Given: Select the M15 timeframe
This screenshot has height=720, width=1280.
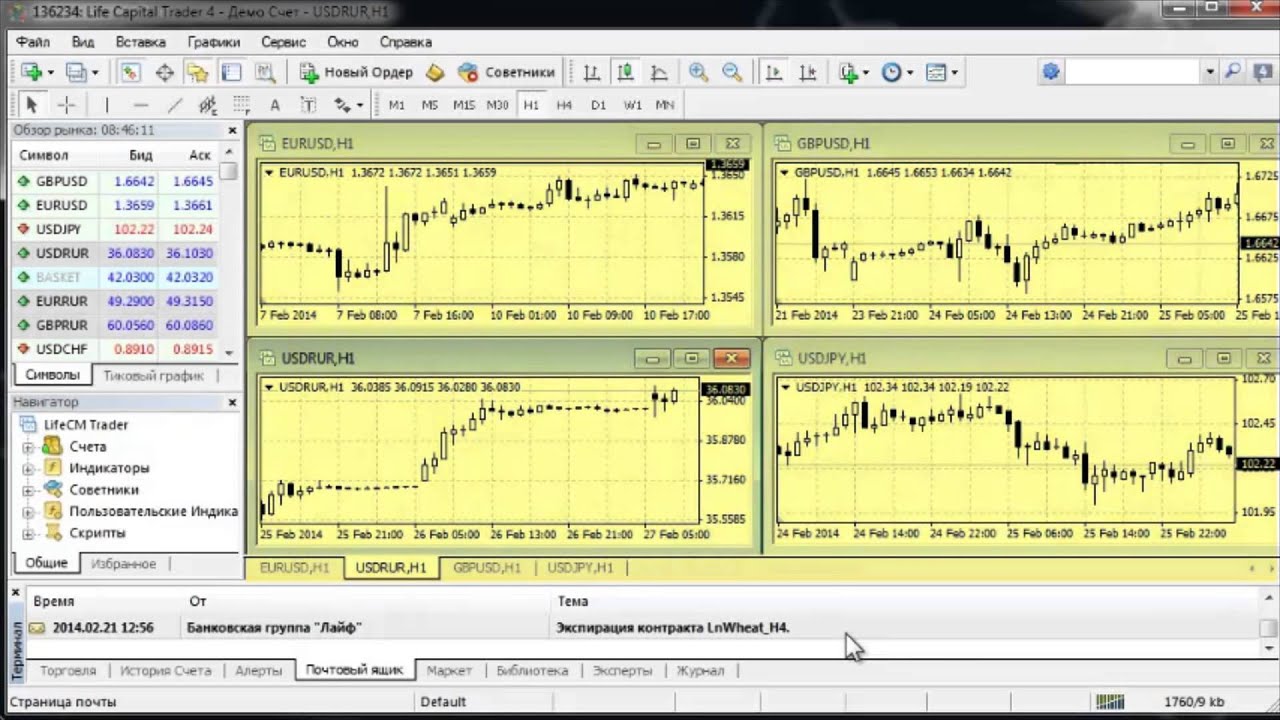Looking at the screenshot, I should tap(463, 104).
